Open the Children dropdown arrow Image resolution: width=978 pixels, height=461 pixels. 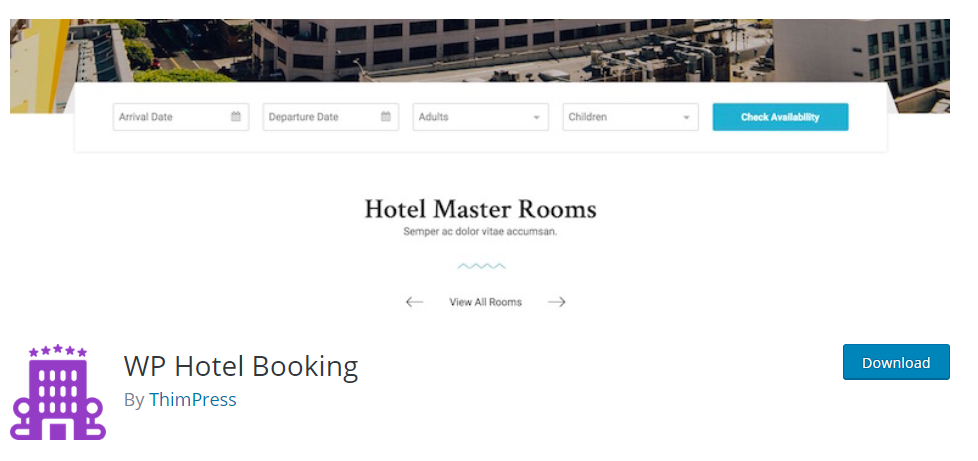pos(686,117)
